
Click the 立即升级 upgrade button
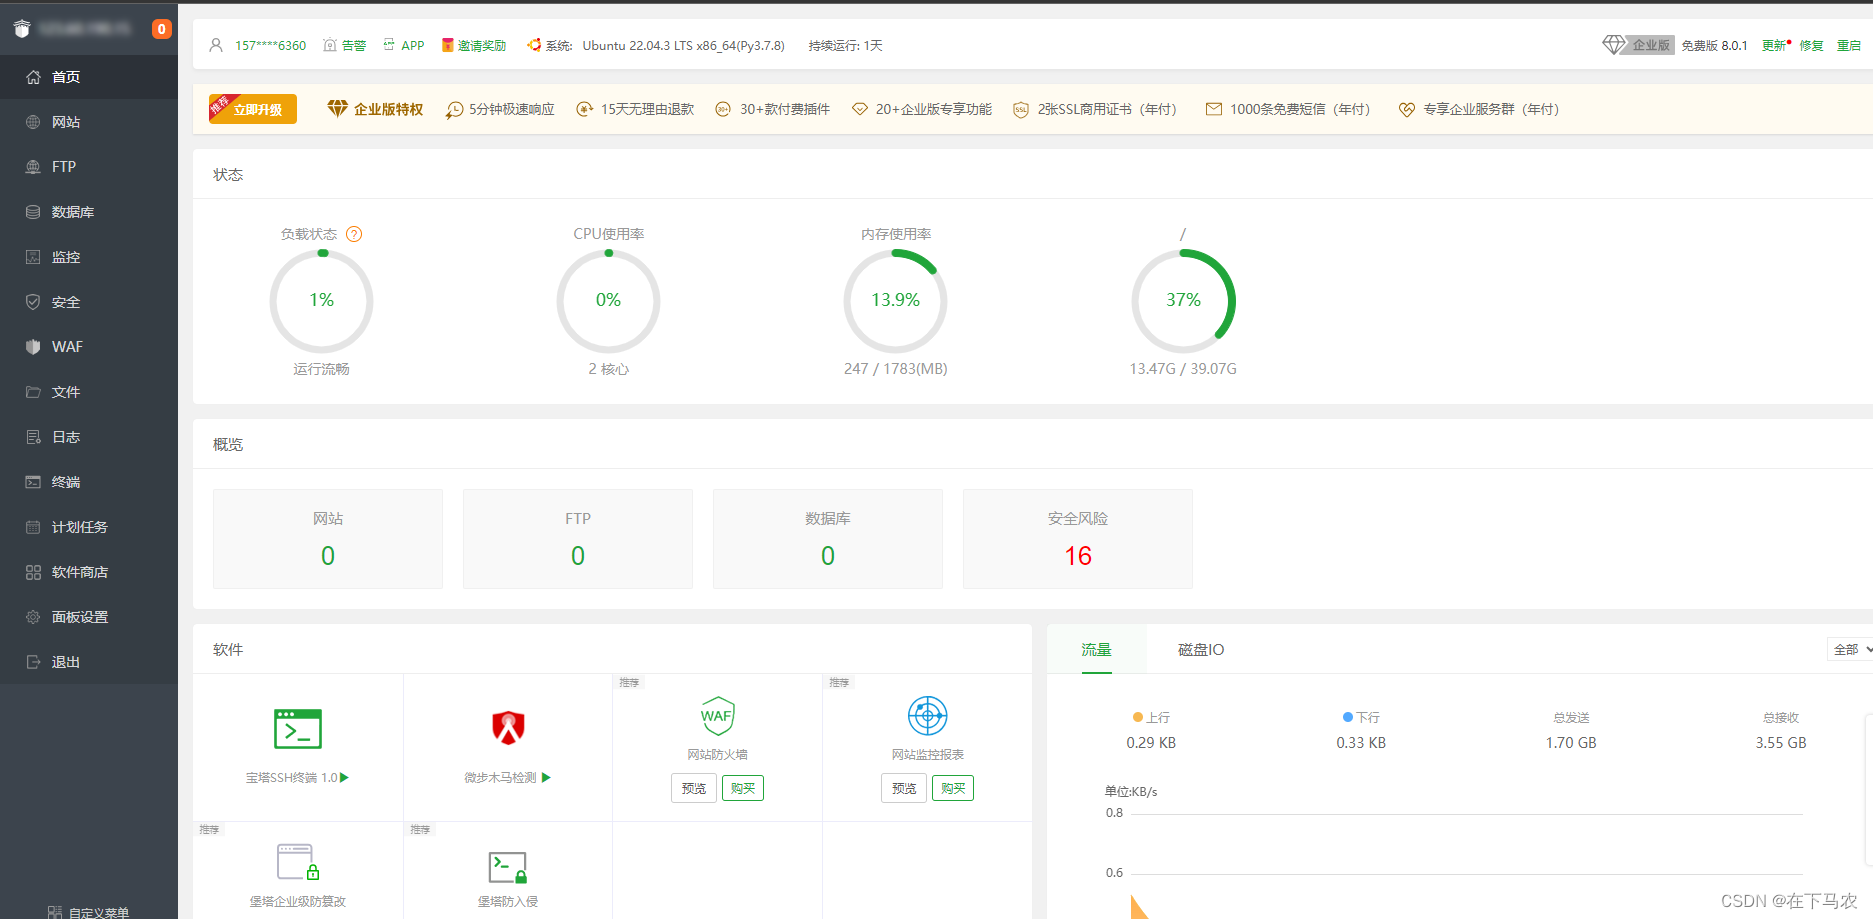(253, 109)
